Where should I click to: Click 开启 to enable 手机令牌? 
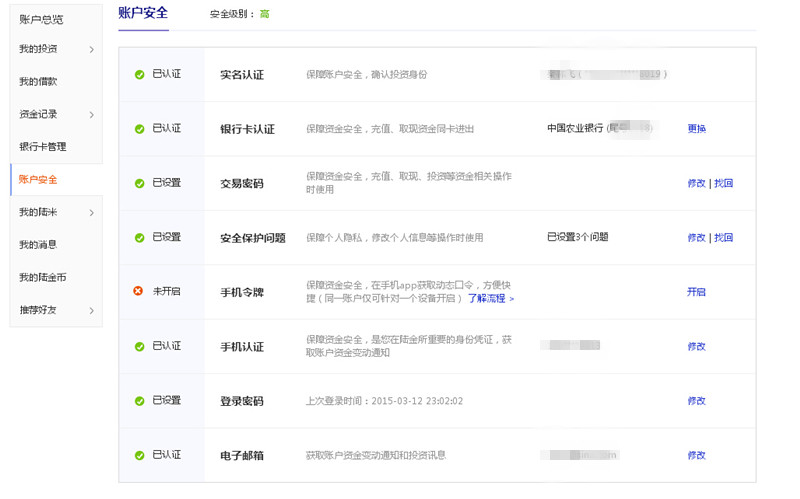coord(696,292)
